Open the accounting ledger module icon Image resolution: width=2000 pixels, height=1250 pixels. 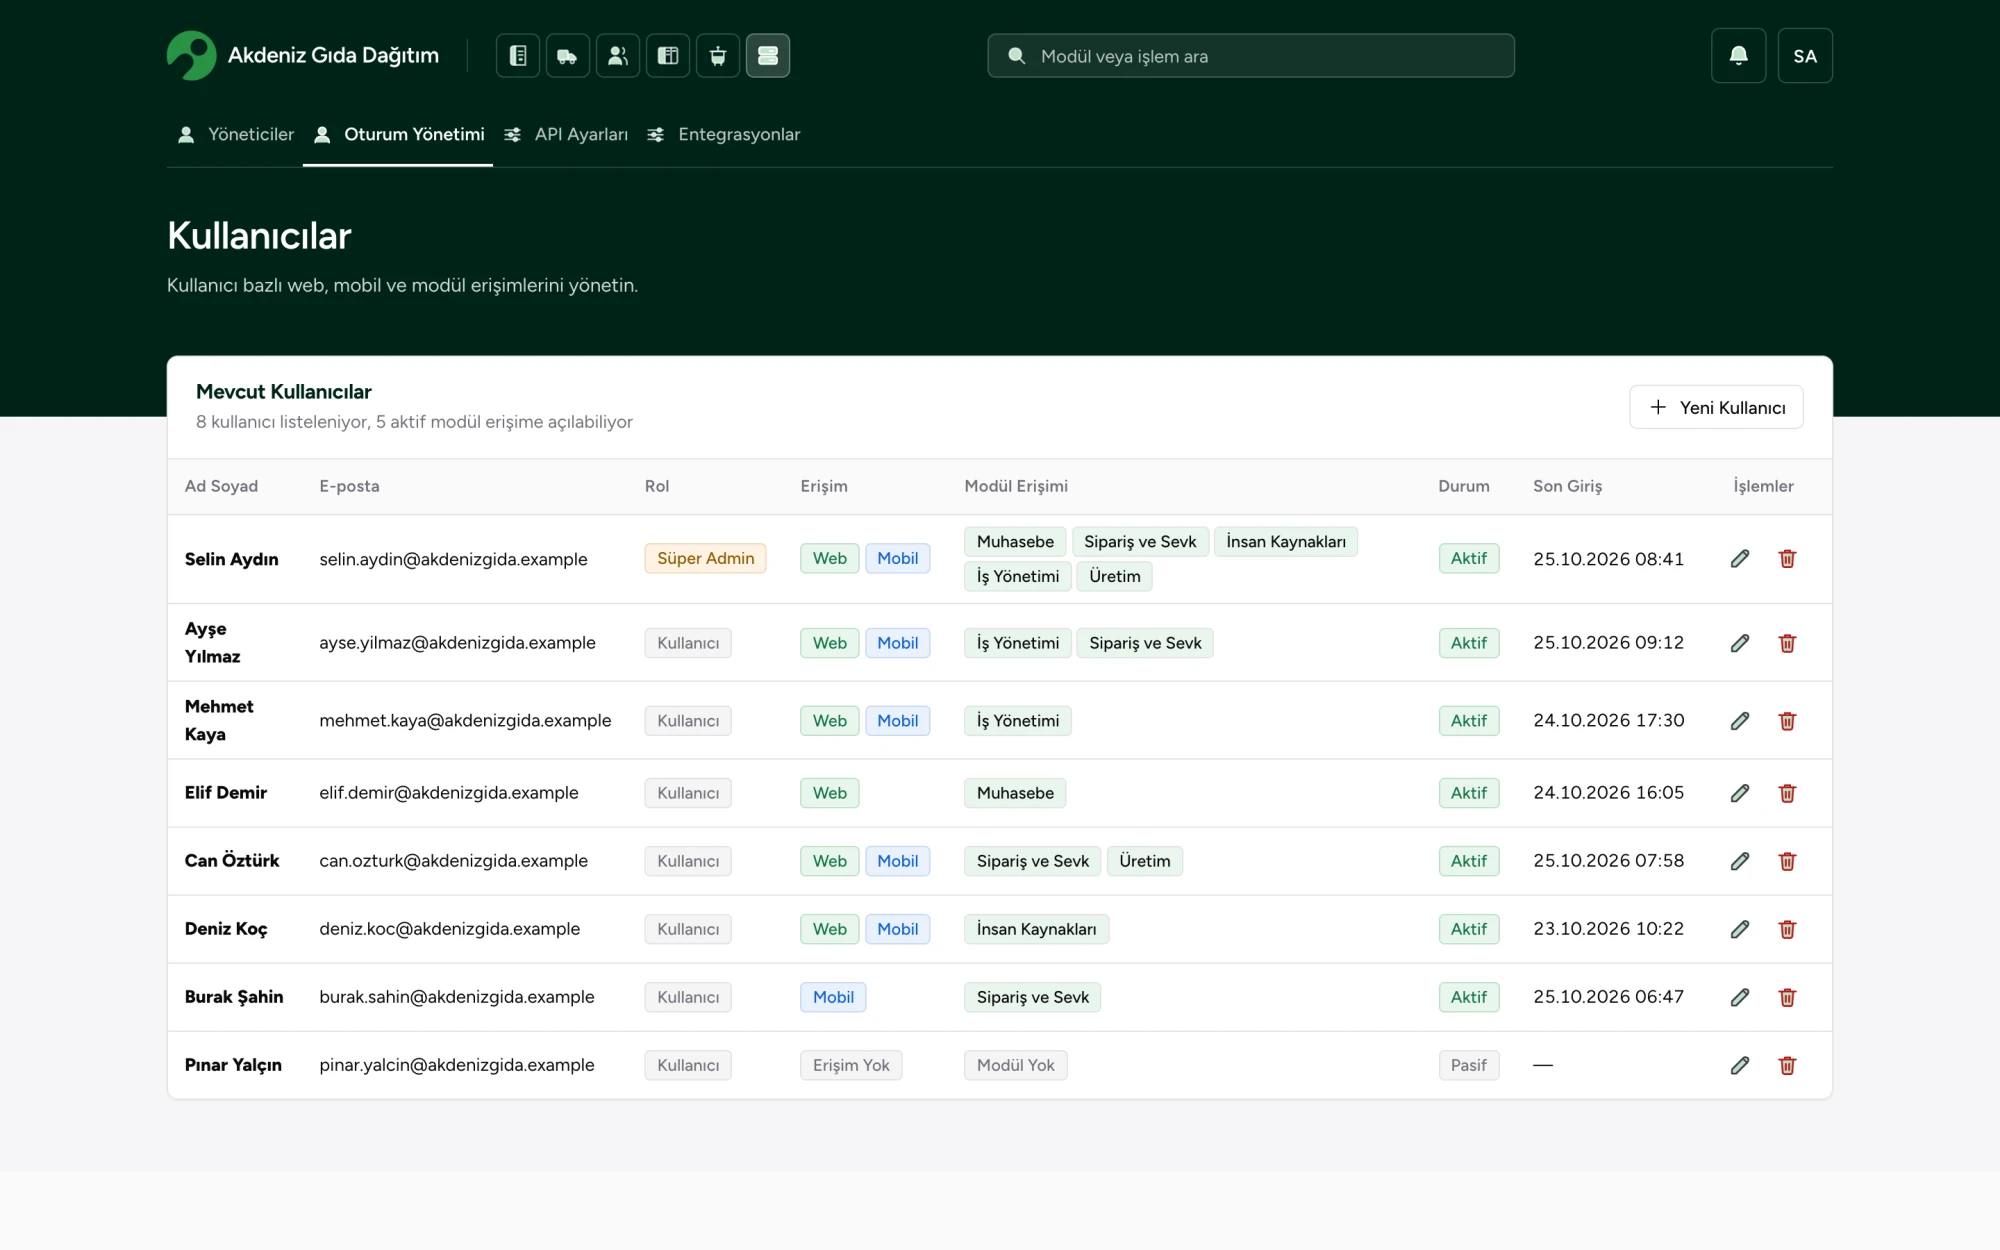click(x=518, y=56)
